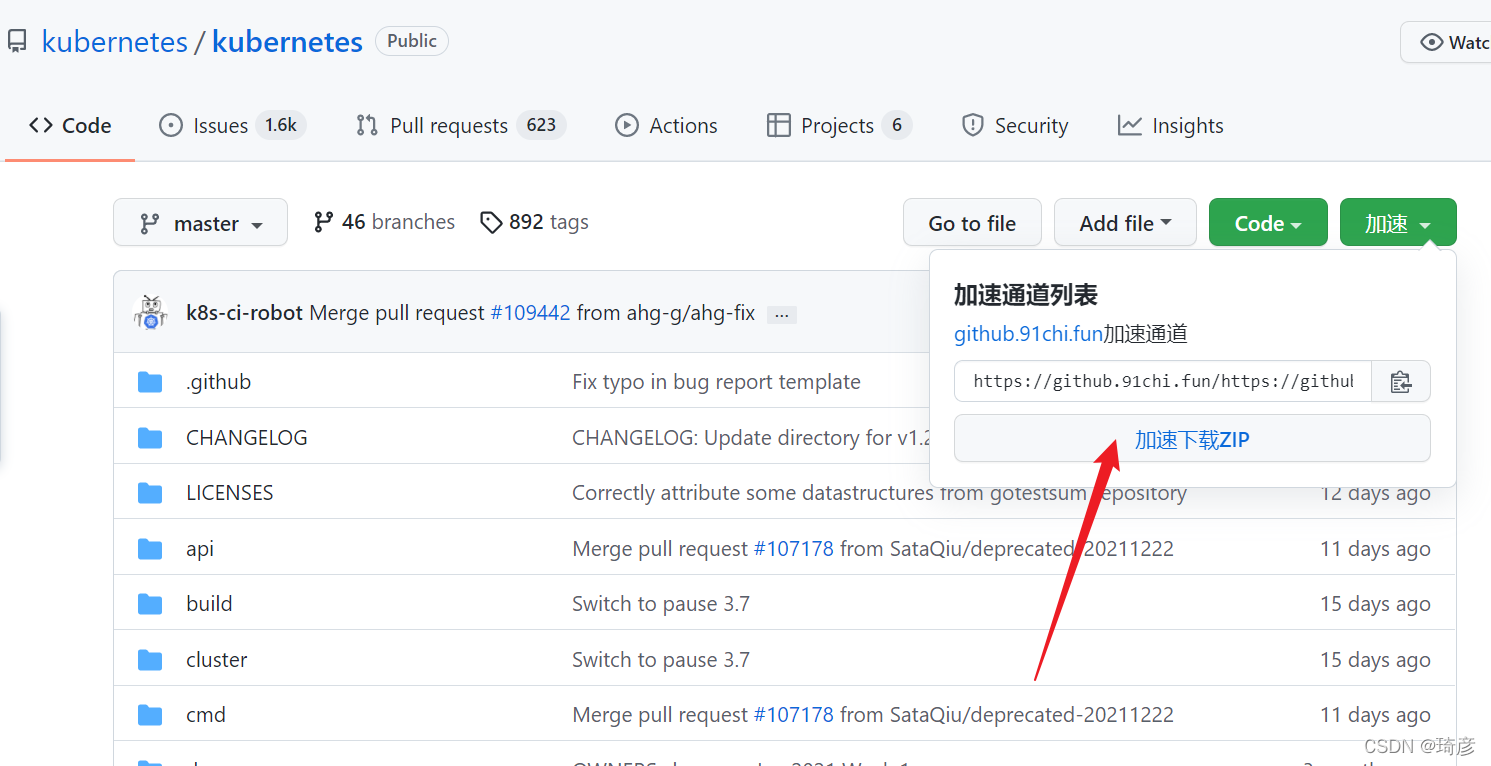Viewport: 1491px width, 766px height.
Task: Click the Watch button
Action: [x=1446, y=42]
